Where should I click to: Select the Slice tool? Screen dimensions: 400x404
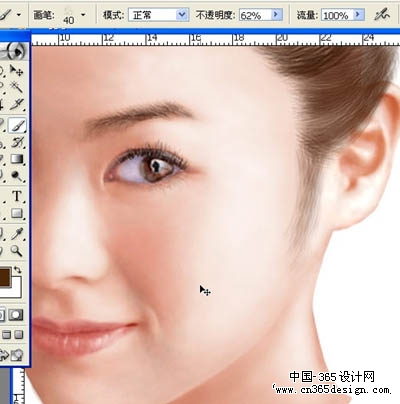click(16, 104)
